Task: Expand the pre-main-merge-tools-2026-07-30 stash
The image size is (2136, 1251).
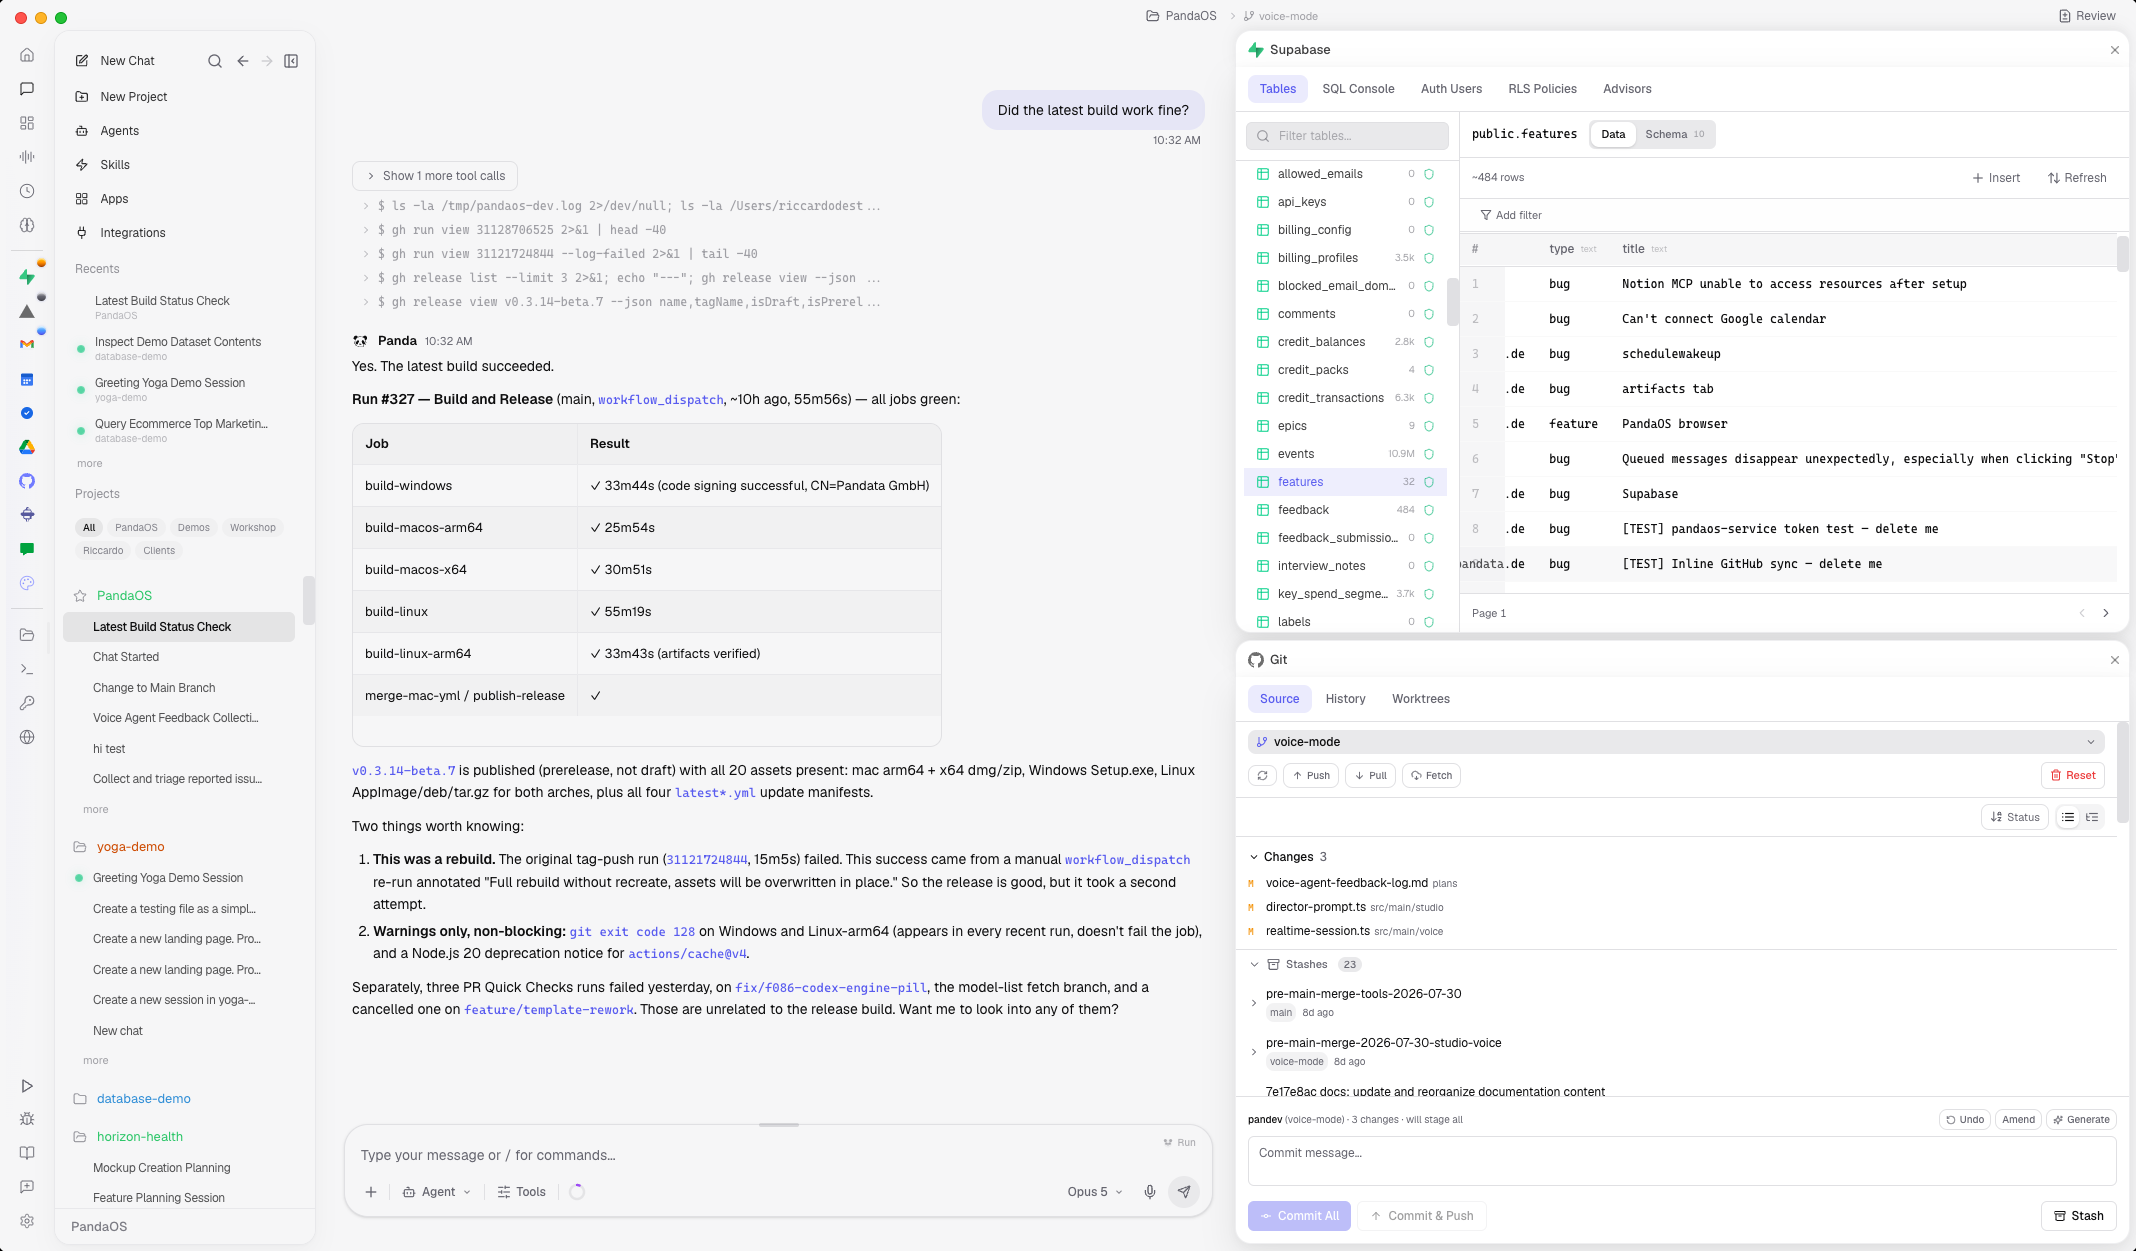Action: point(1254,1003)
